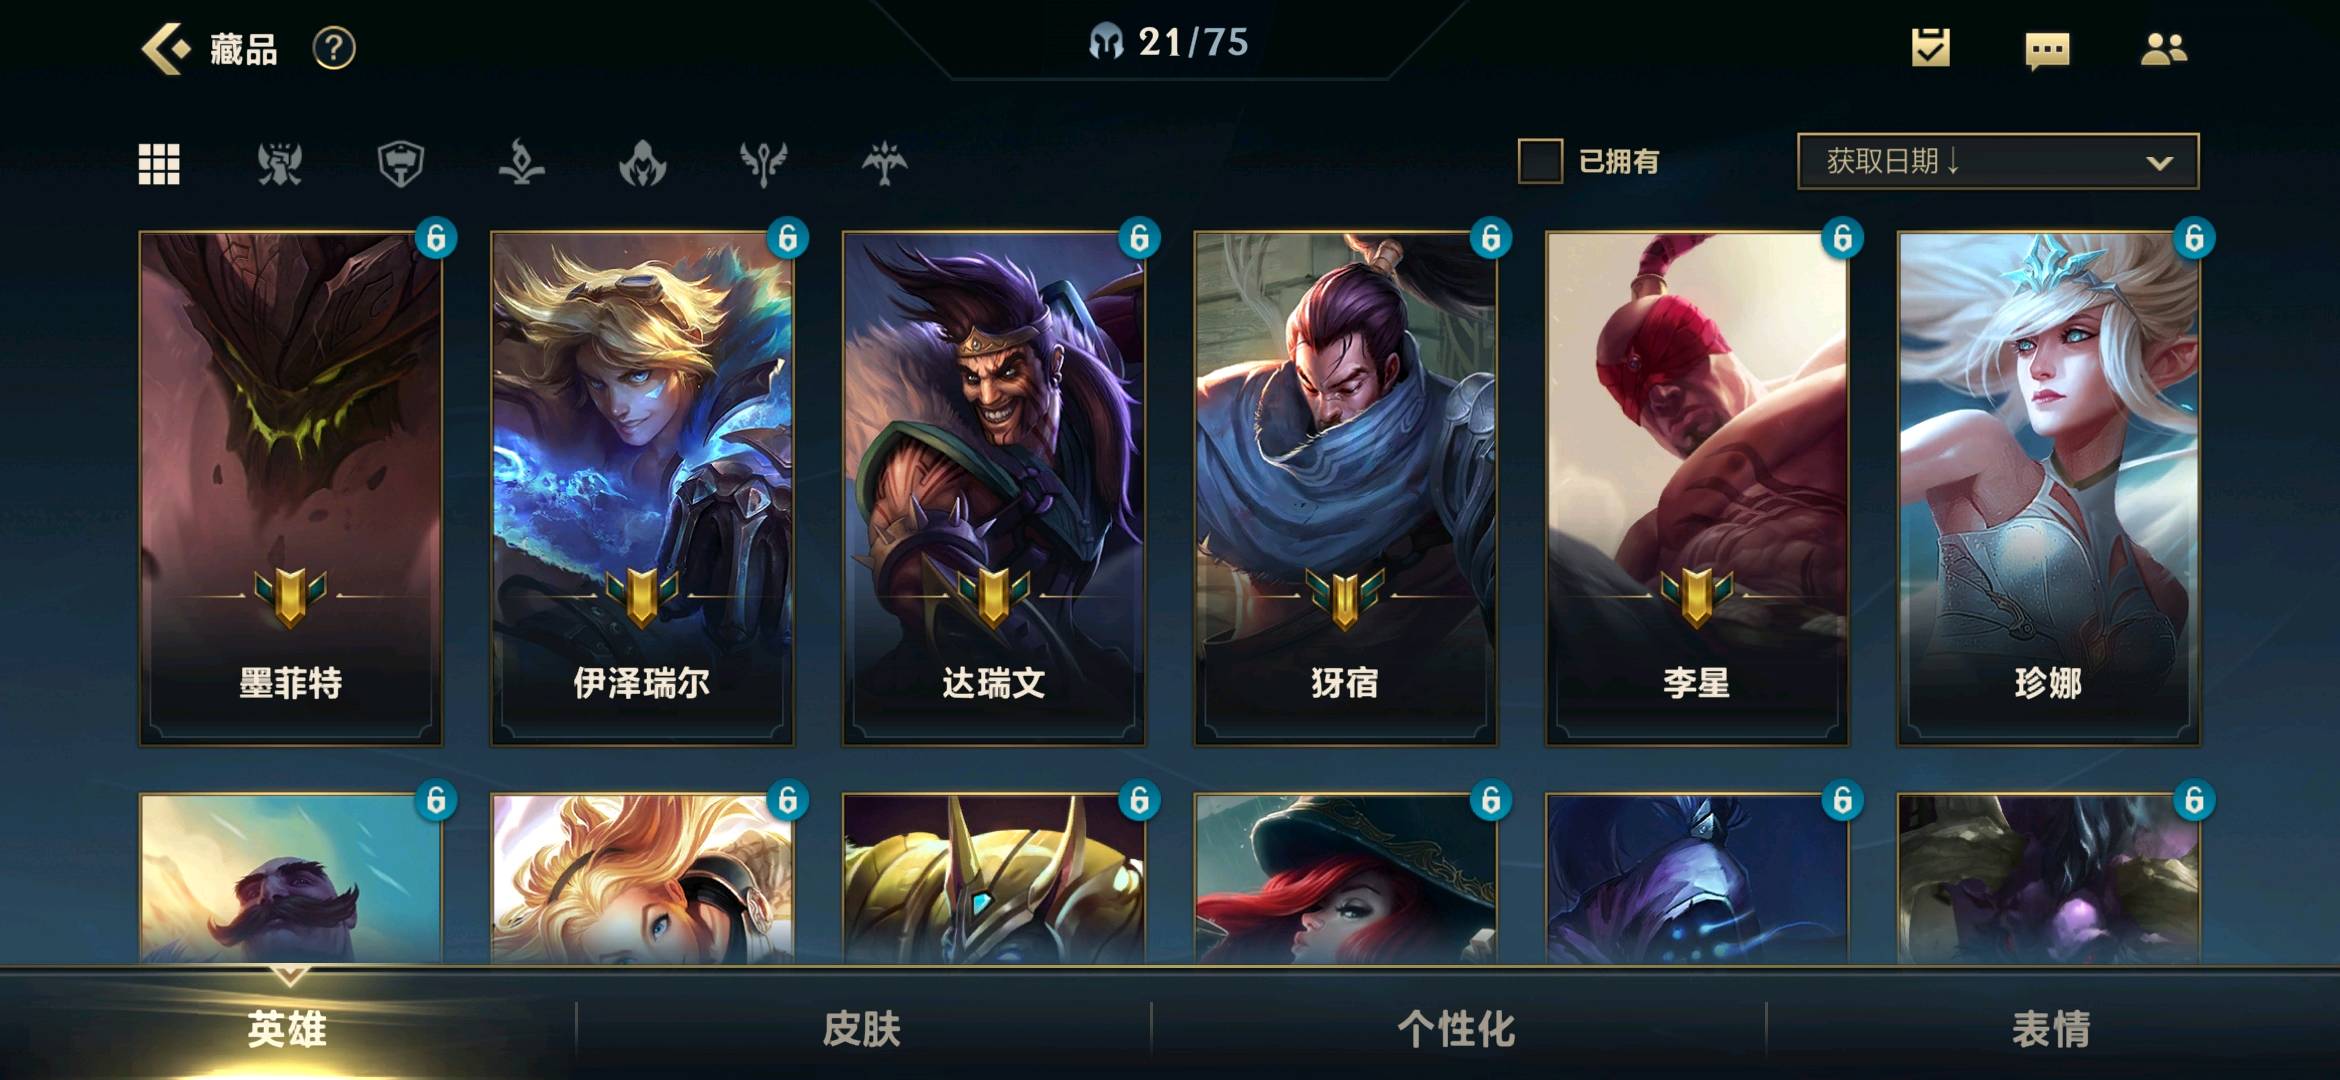Screen dimensions: 2340x1080
Task: Filter by the marksman arrow icon
Action: pyautogui.click(x=885, y=164)
